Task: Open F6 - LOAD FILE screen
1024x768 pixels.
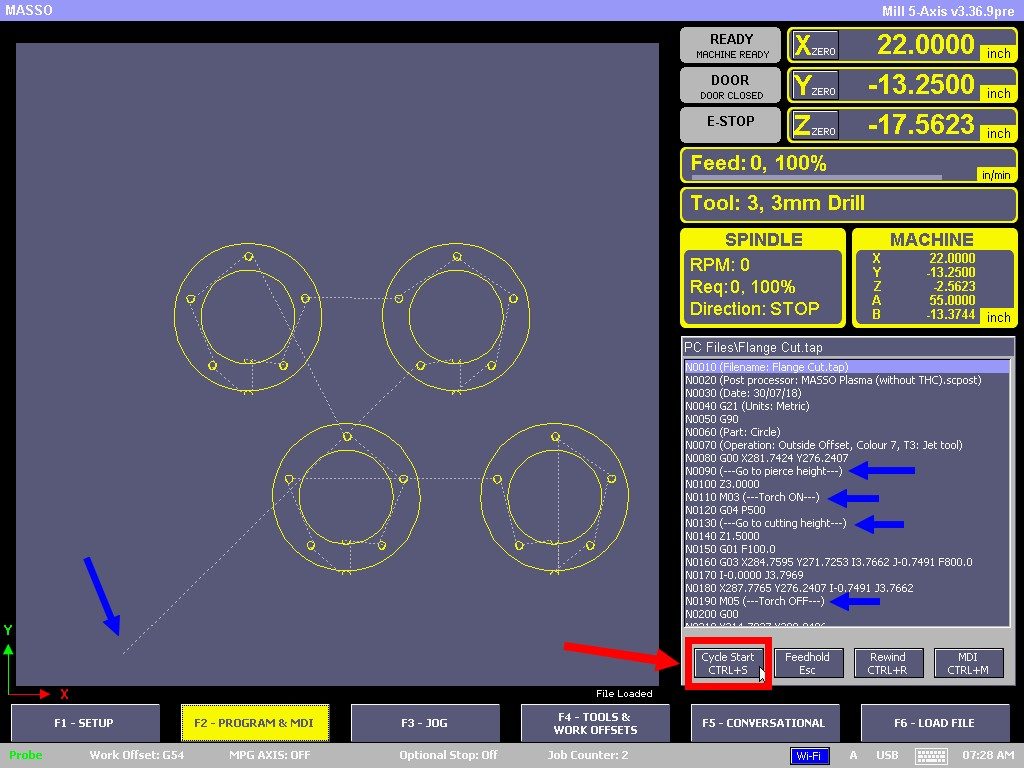Action: click(x=935, y=723)
